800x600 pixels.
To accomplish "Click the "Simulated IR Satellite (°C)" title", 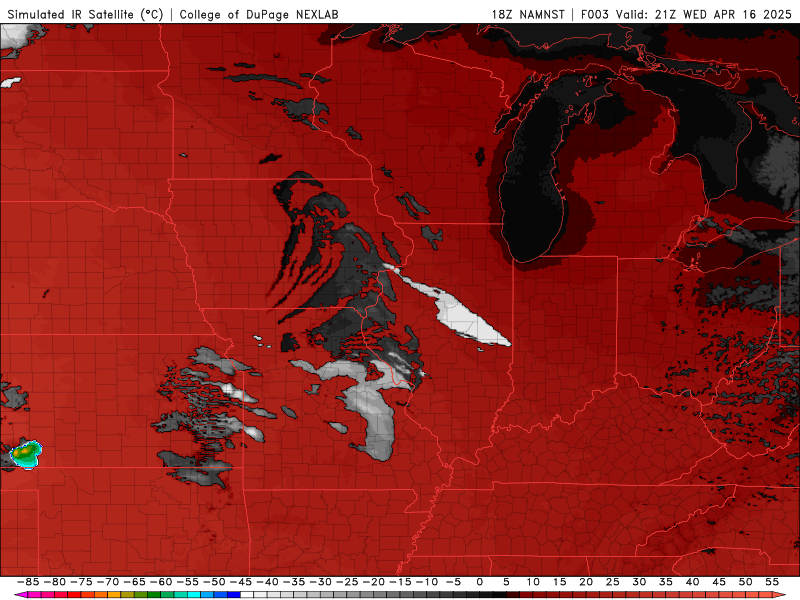I will [85, 15].
